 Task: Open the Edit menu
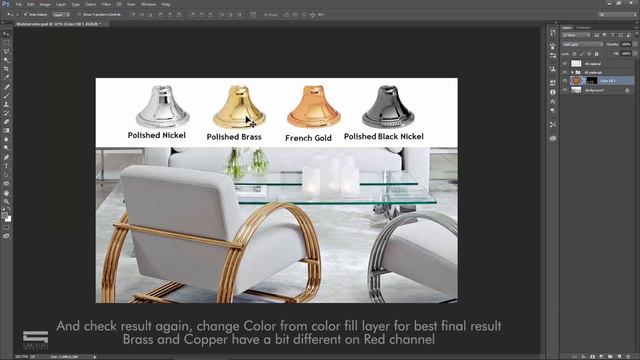[31, 4]
